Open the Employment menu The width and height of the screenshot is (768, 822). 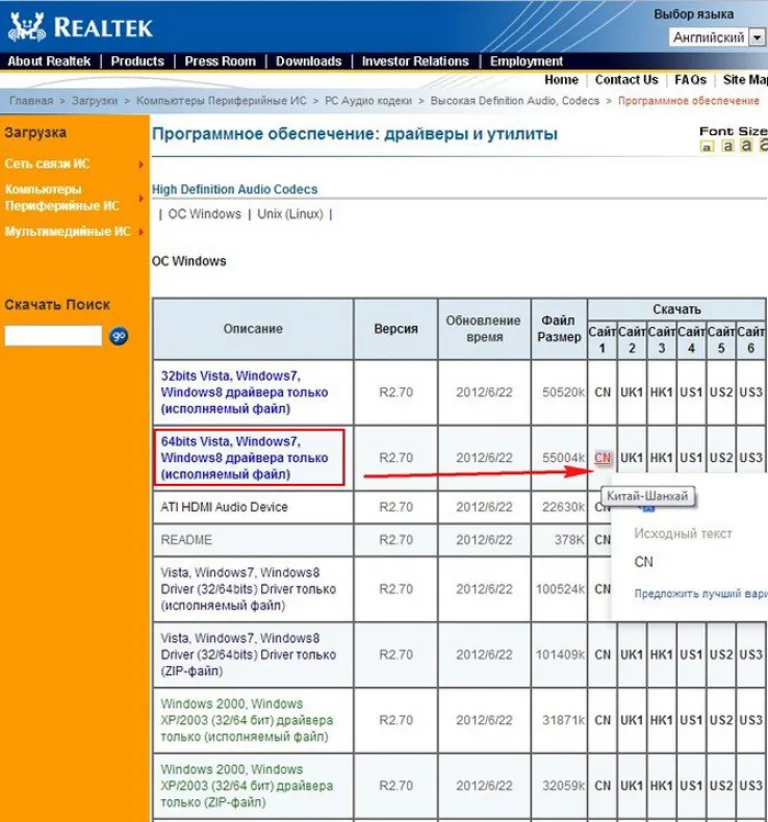coord(526,61)
